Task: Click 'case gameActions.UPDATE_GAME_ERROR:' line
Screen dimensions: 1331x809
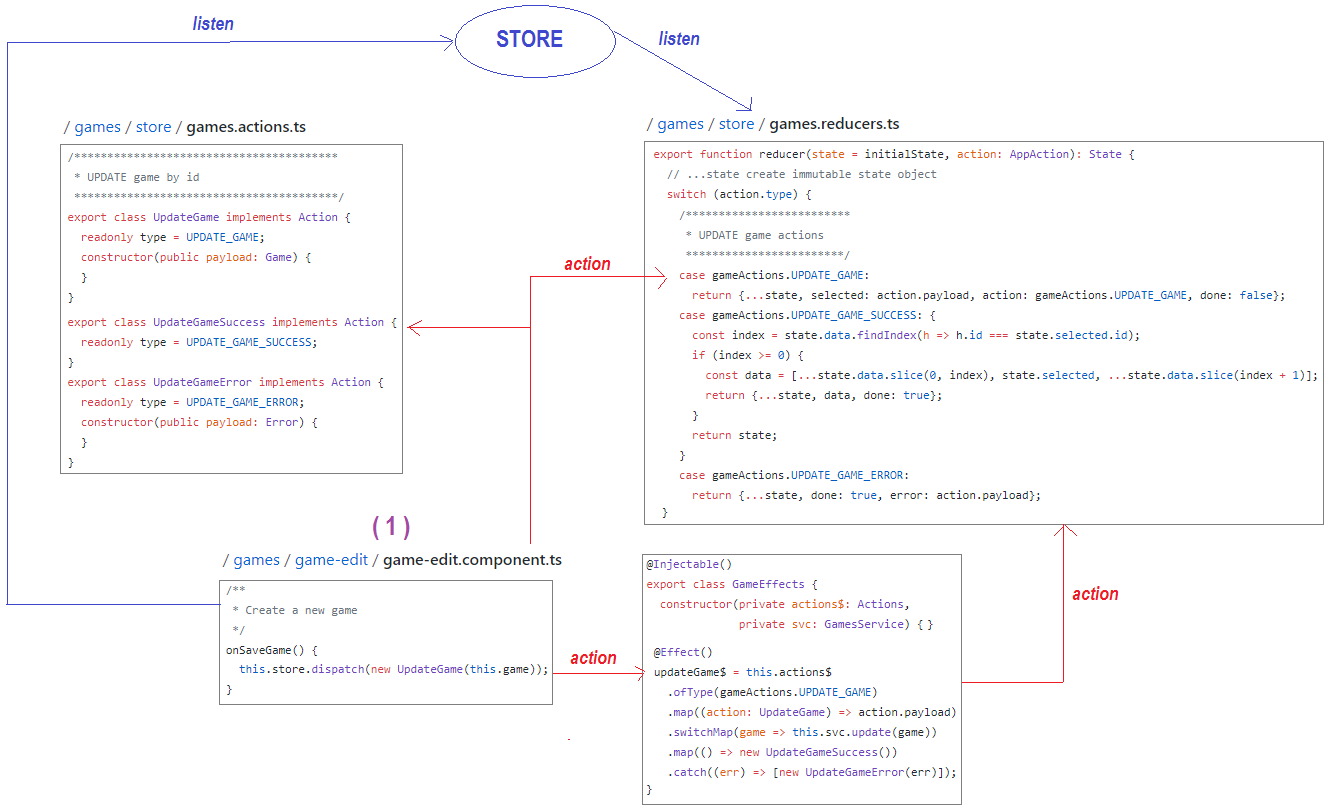Action: (x=794, y=475)
